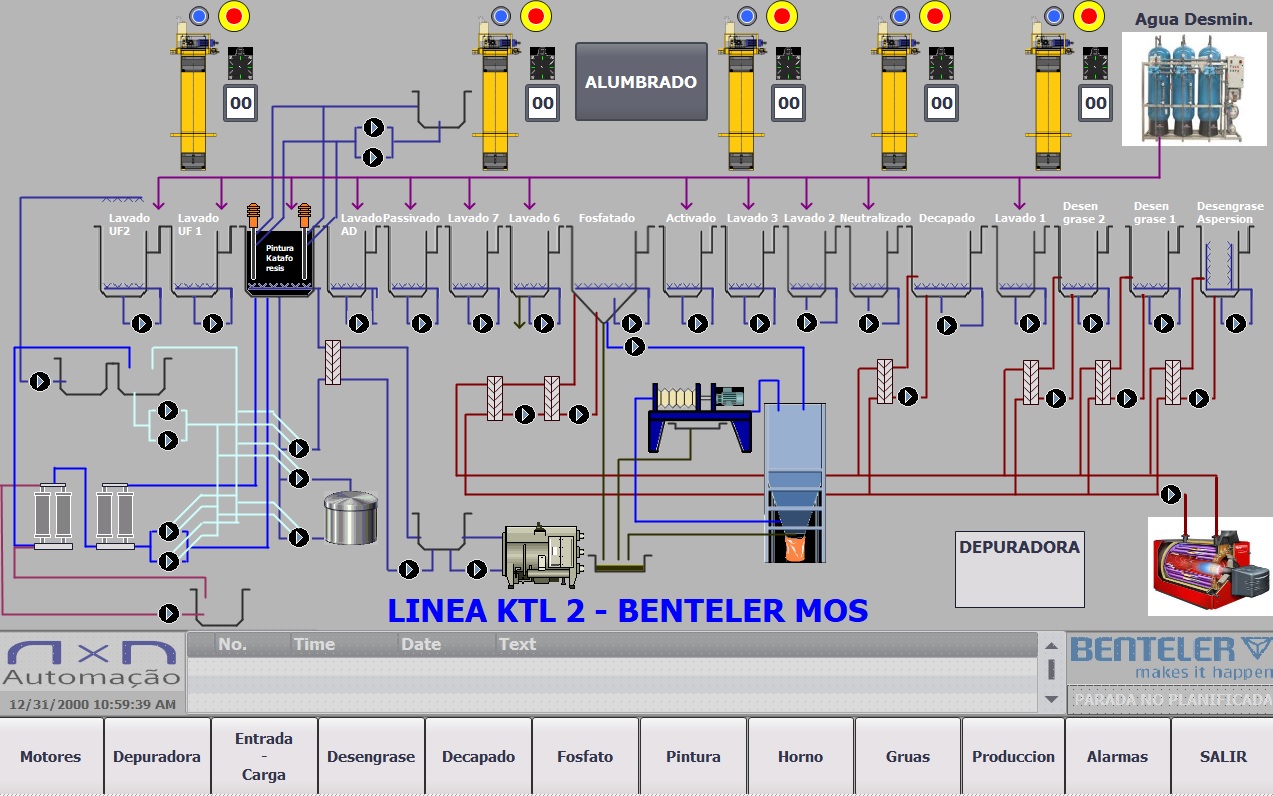Open the red boiler burner graphic
The width and height of the screenshot is (1273, 796).
[x=1210, y=565]
